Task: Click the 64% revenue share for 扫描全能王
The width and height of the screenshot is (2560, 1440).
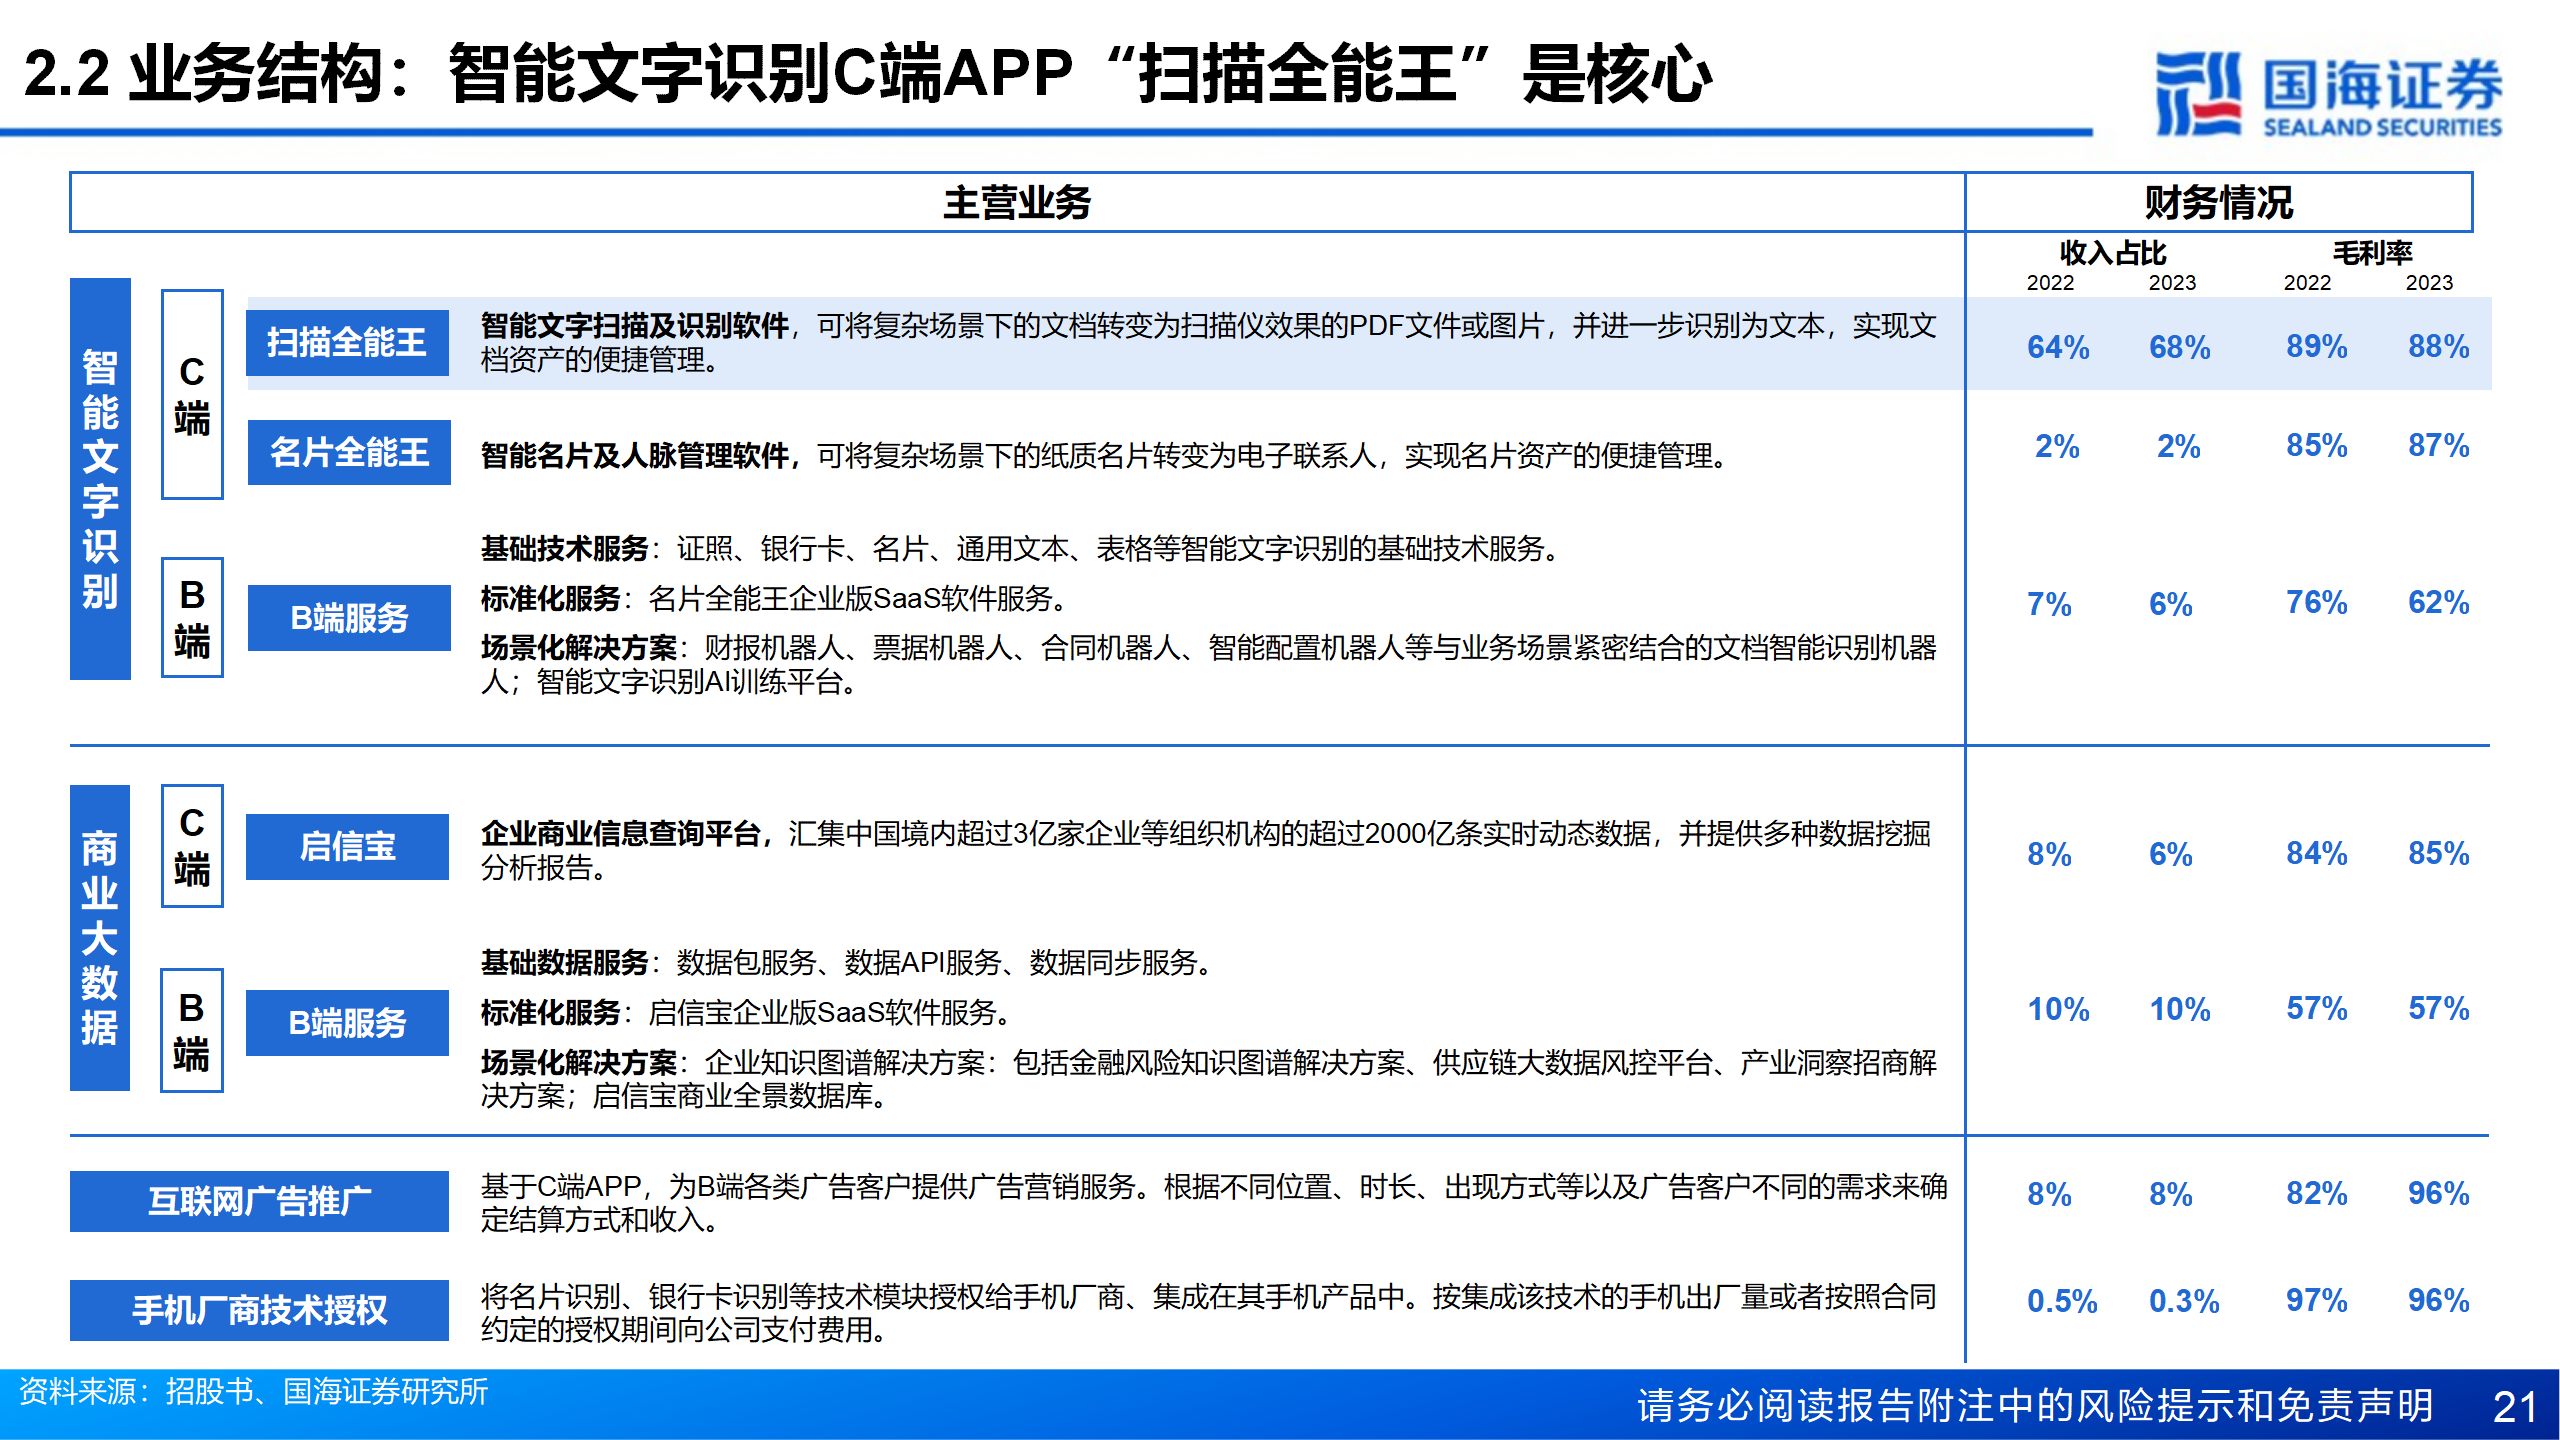Action: [x=2058, y=347]
